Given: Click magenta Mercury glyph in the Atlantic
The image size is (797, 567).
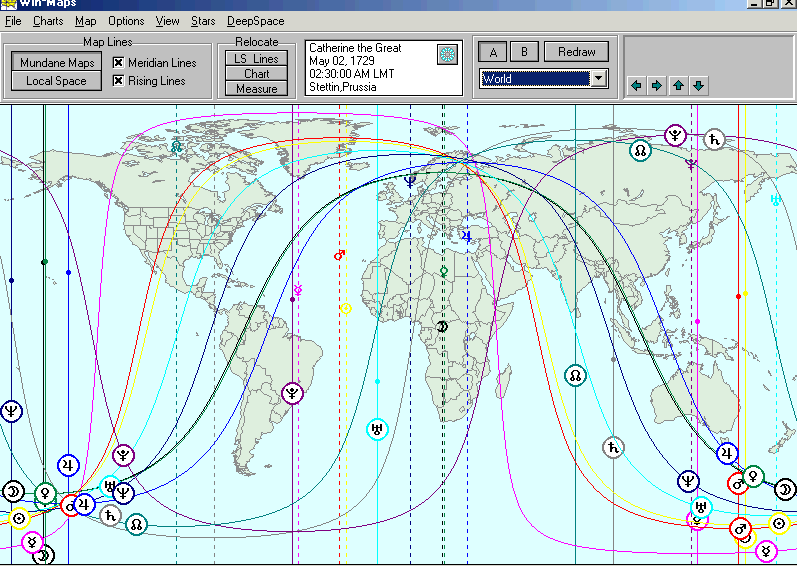Looking at the screenshot, I should (x=298, y=290).
